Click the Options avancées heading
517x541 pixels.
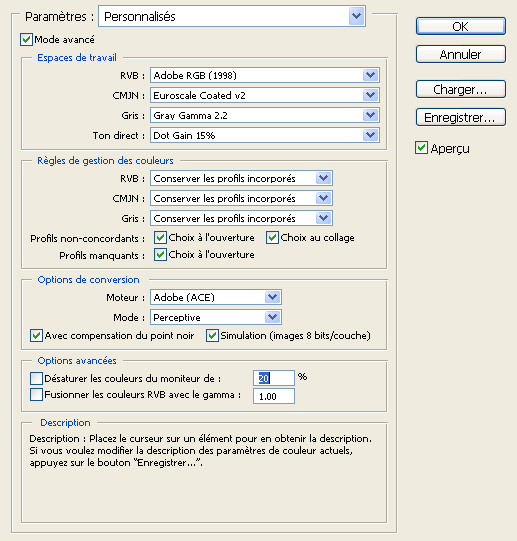[77, 361]
